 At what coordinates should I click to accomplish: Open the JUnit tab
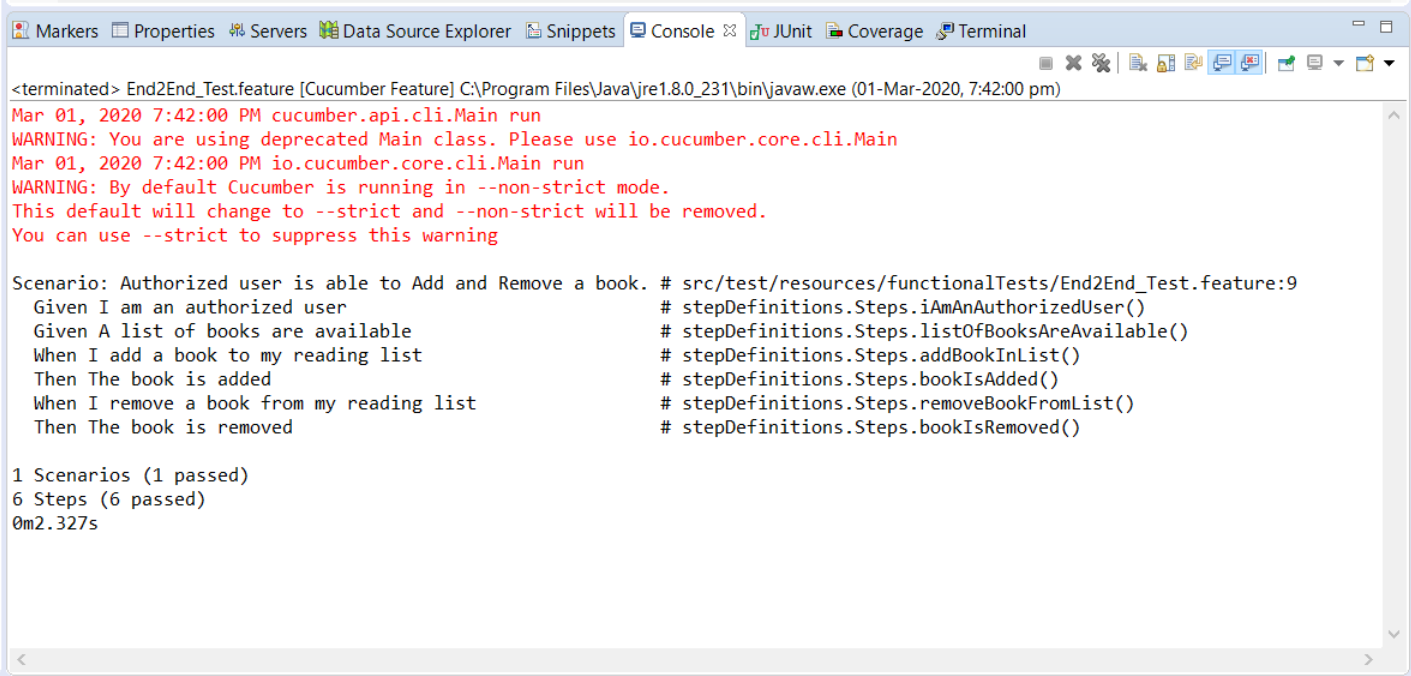(x=782, y=31)
